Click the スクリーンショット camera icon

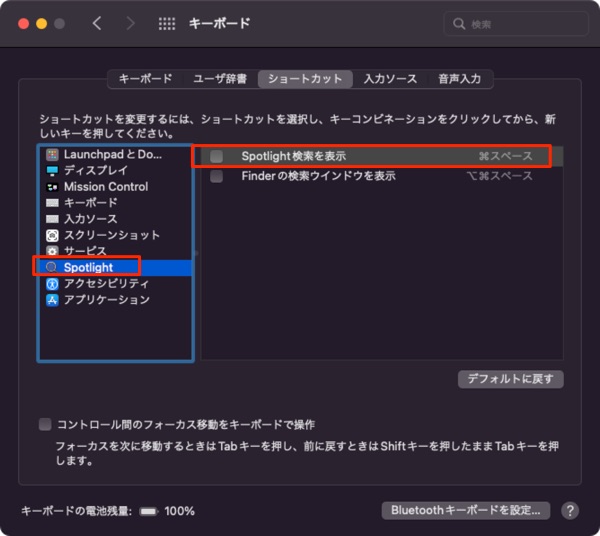(52, 235)
